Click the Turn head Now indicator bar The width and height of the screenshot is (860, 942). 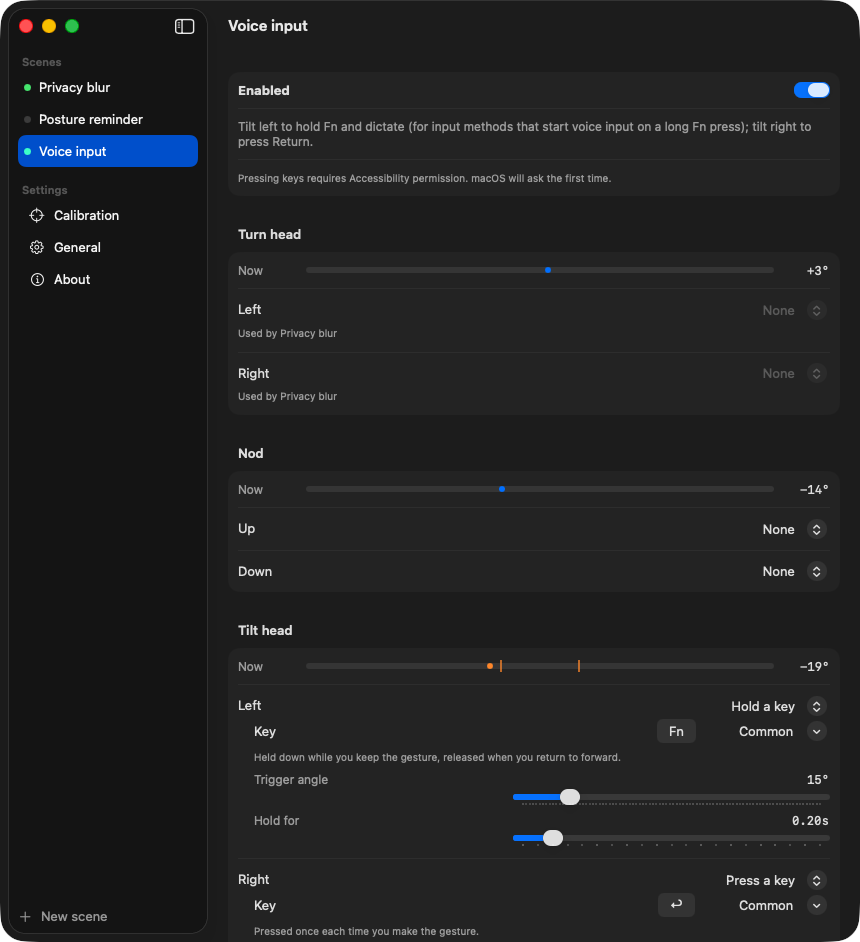[x=540, y=270]
